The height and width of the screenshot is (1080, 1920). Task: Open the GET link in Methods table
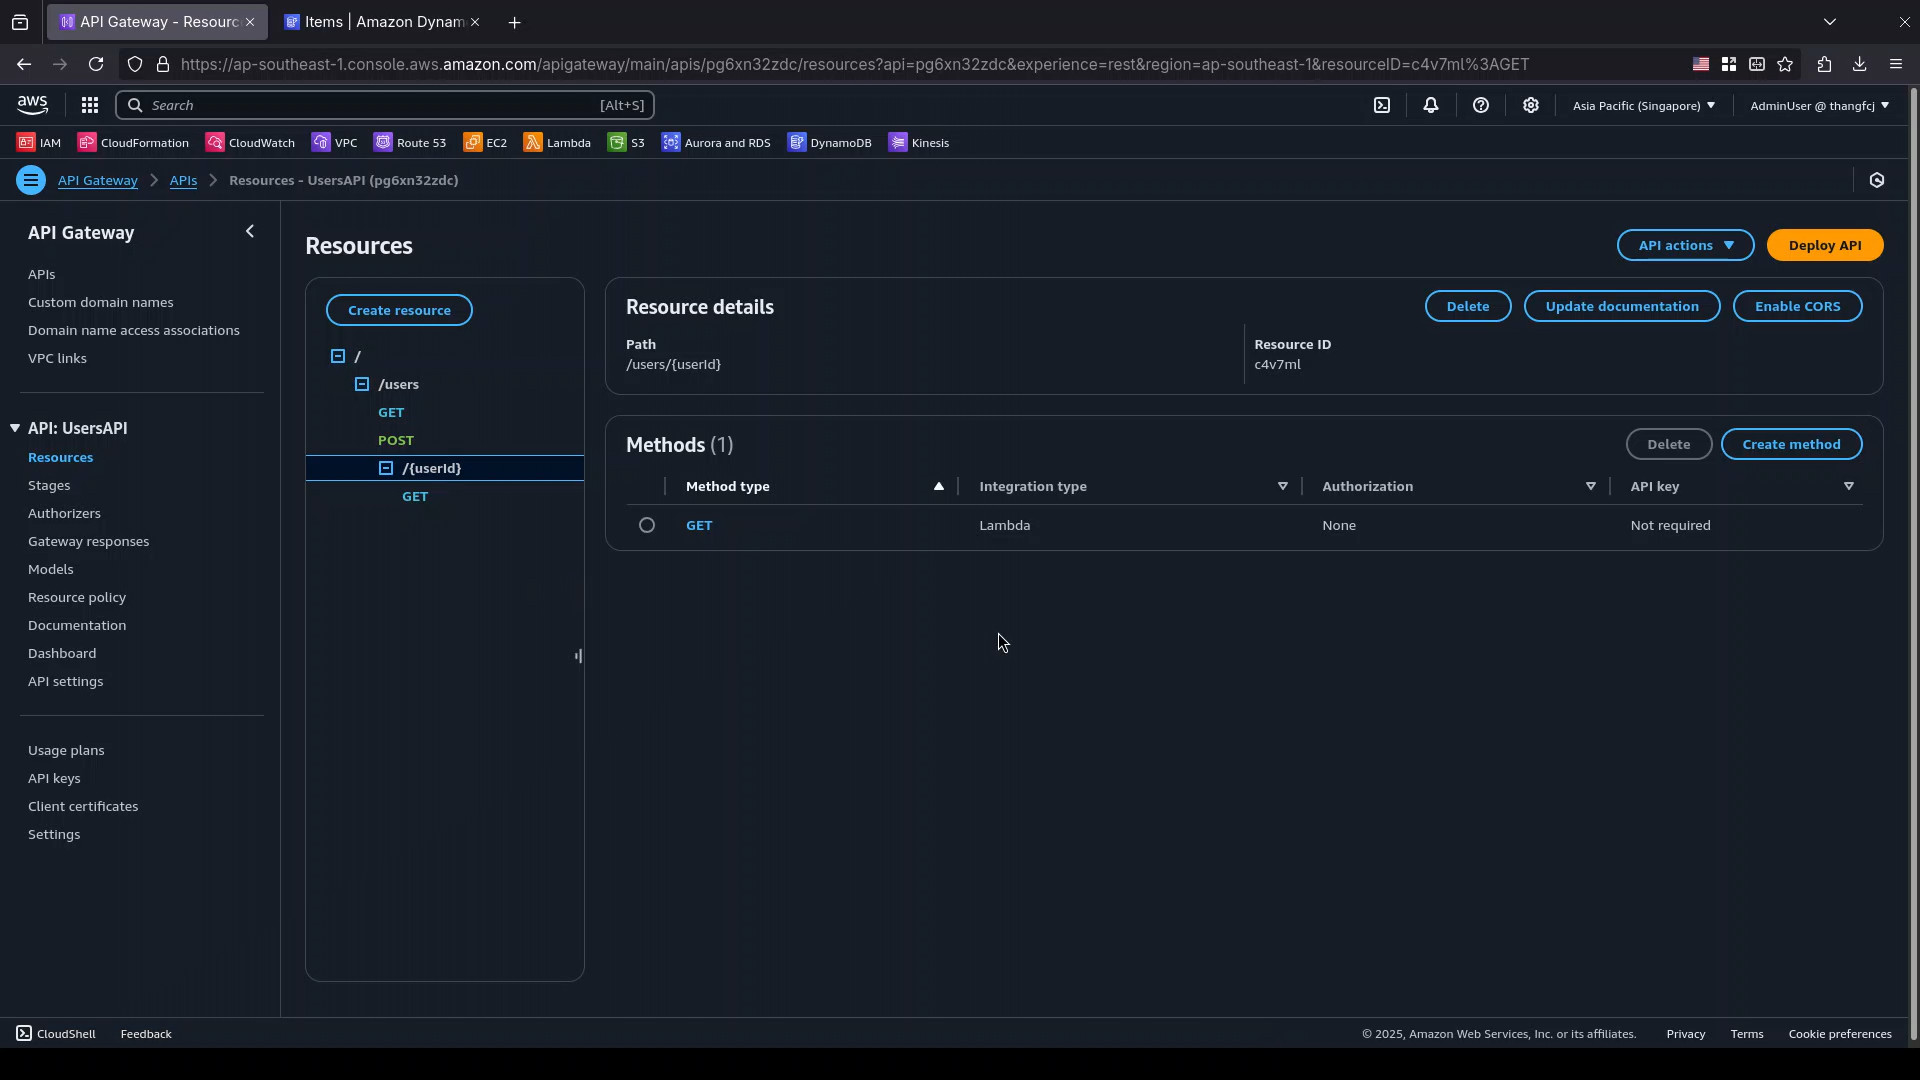(699, 525)
